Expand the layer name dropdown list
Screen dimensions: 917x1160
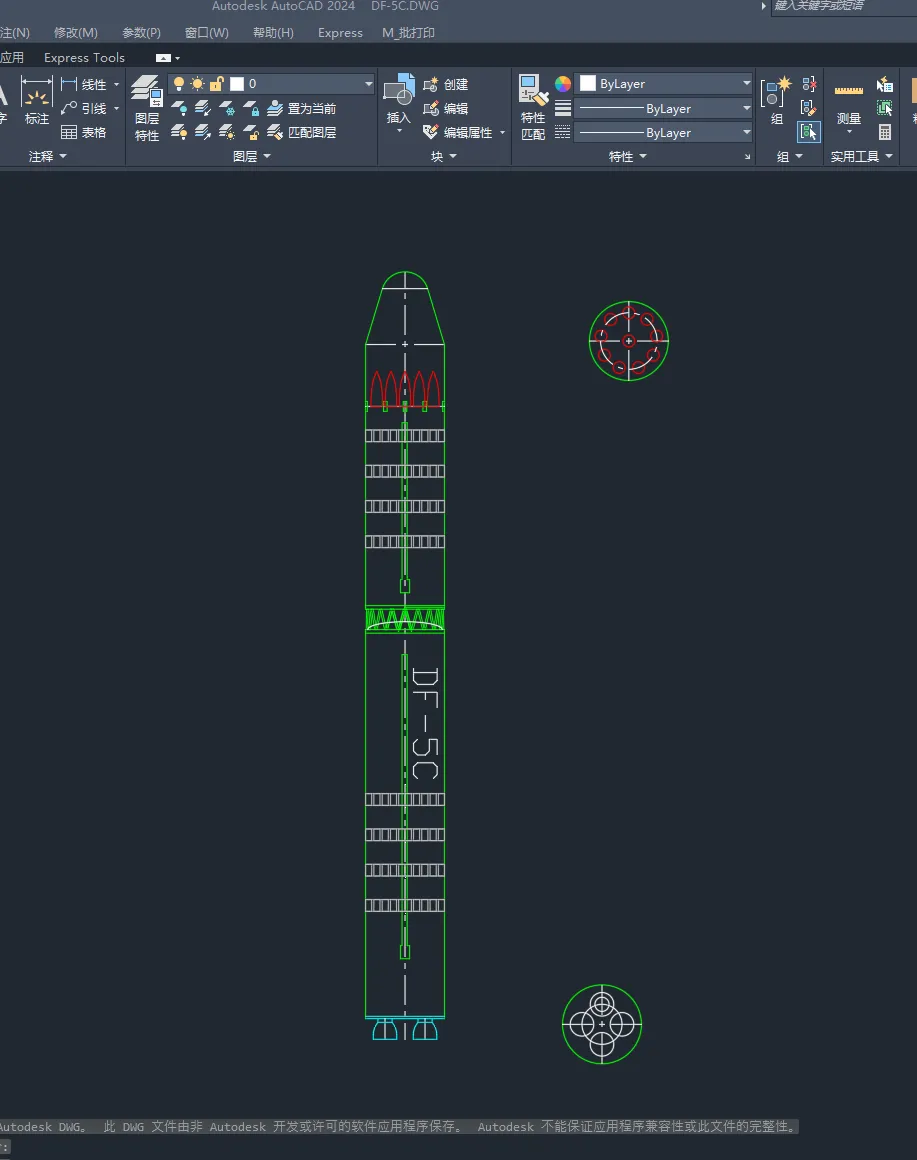(x=368, y=84)
